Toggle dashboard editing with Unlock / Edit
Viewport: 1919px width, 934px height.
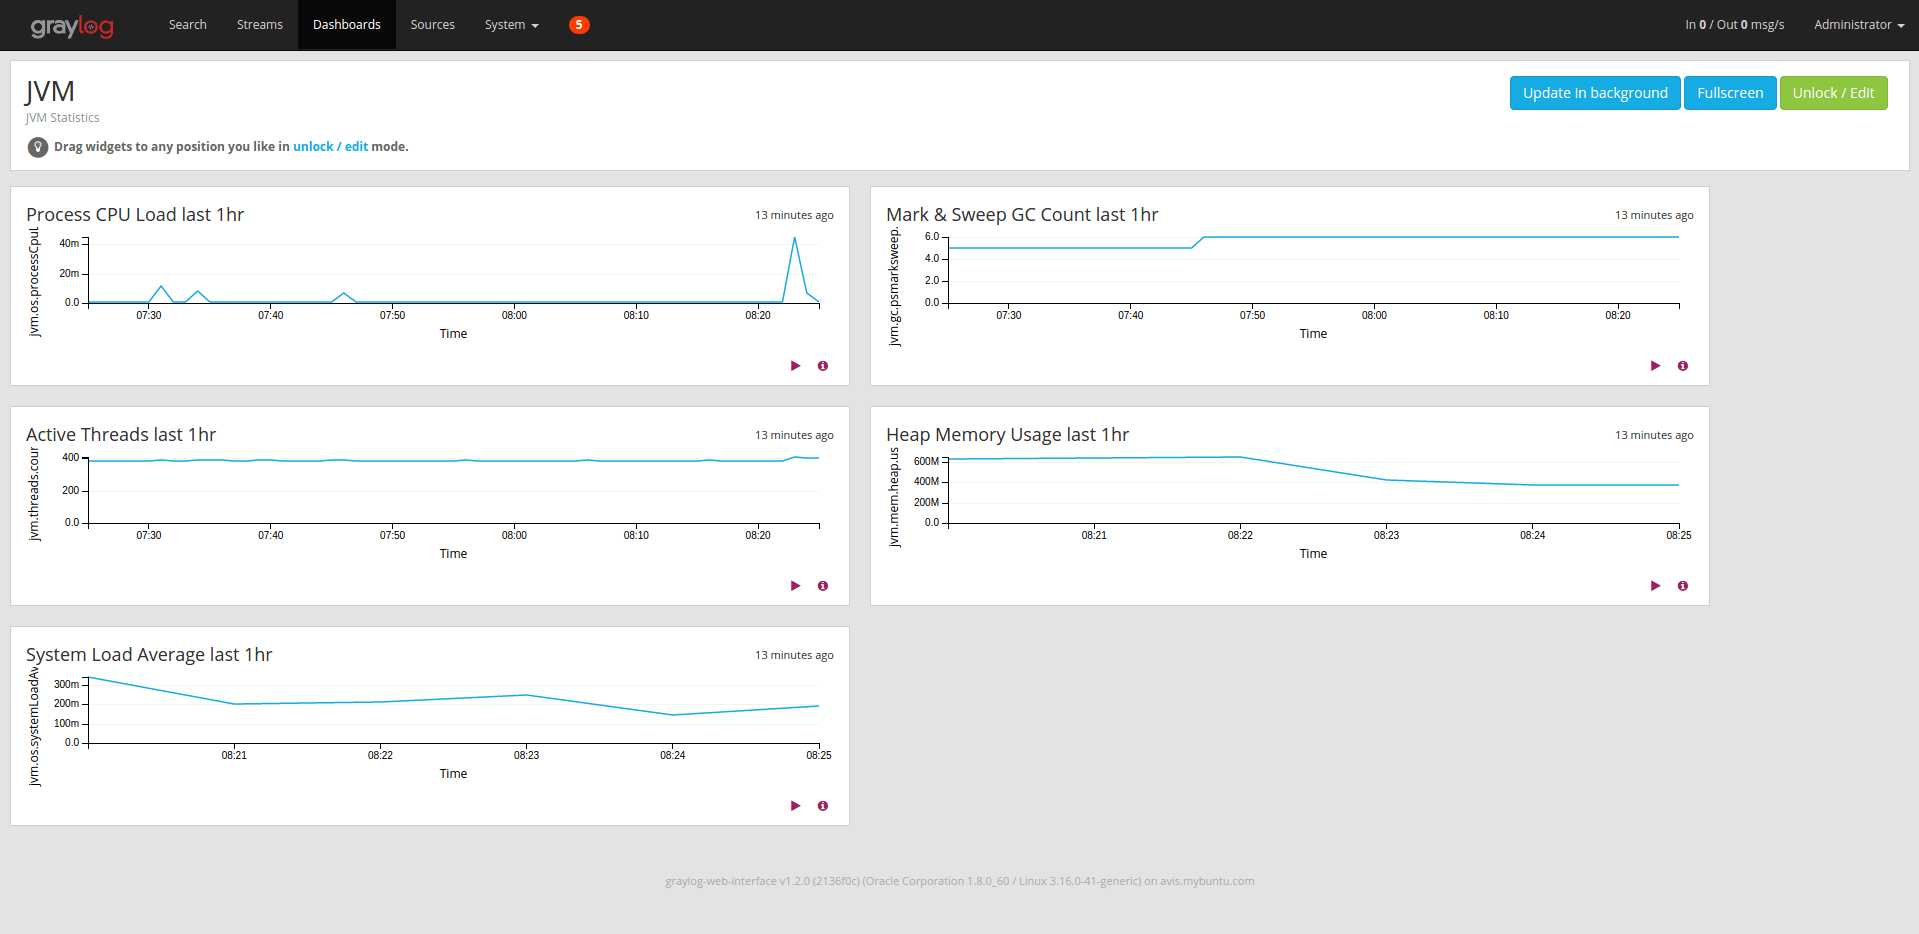click(x=1833, y=92)
